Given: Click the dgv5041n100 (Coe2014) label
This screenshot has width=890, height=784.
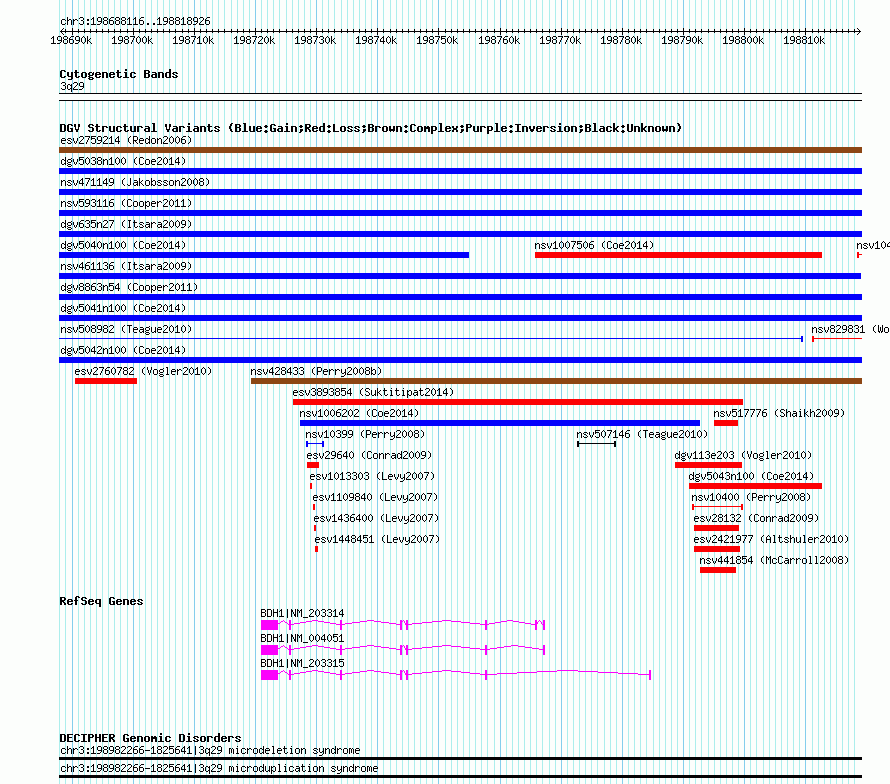Looking at the screenshot, I should click(x=123, y=308).
